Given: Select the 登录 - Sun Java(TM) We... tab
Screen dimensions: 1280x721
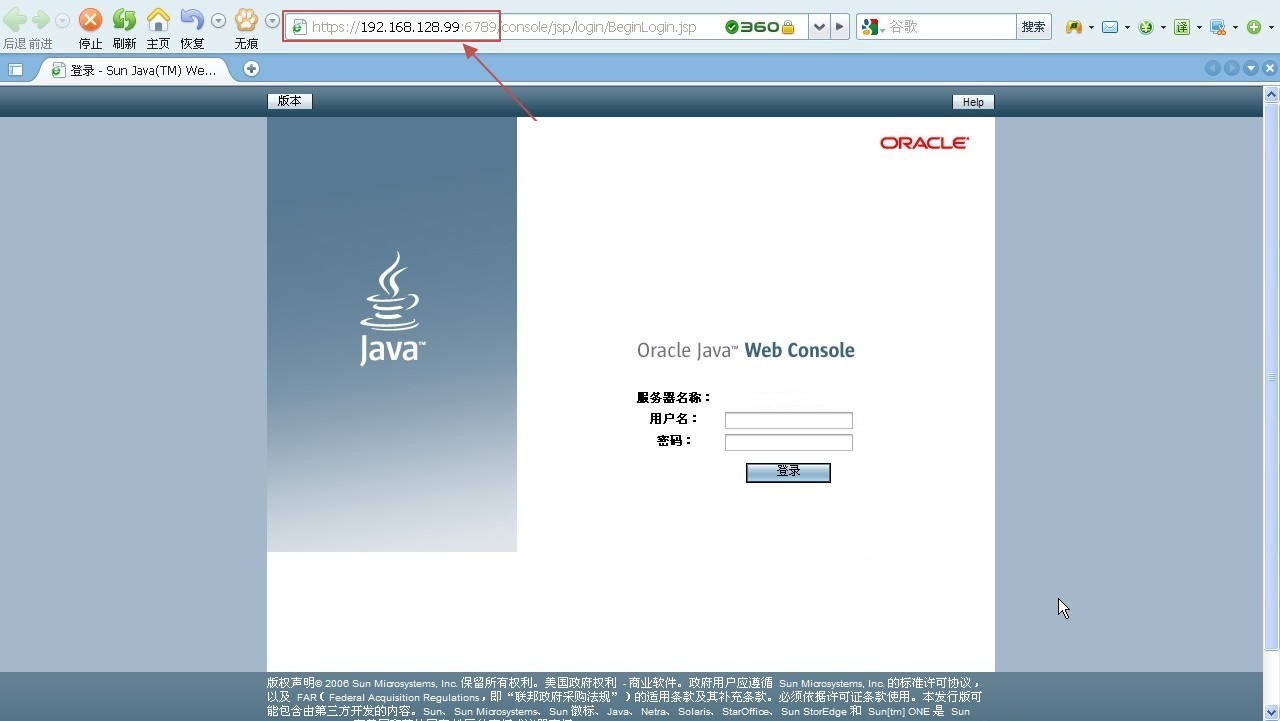Looking at the screenshot, I should (x=134, y=70).
